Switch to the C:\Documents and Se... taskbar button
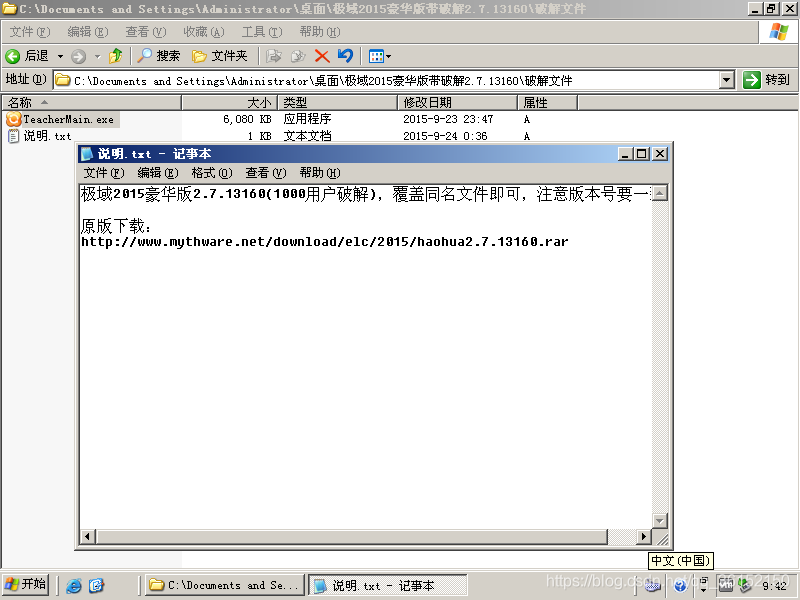This screenshot has width=800, height=600. tap(224, 585)
